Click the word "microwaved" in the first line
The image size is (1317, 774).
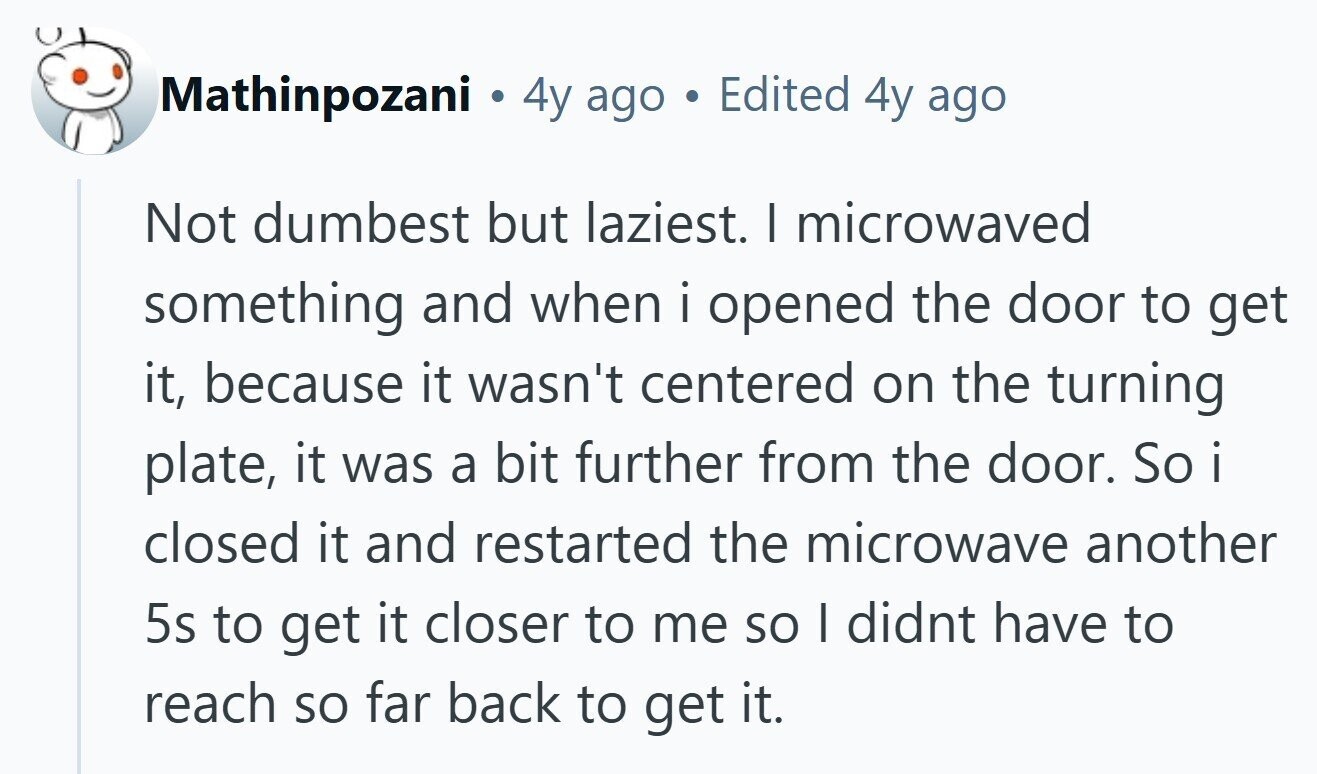coord(943,224)
